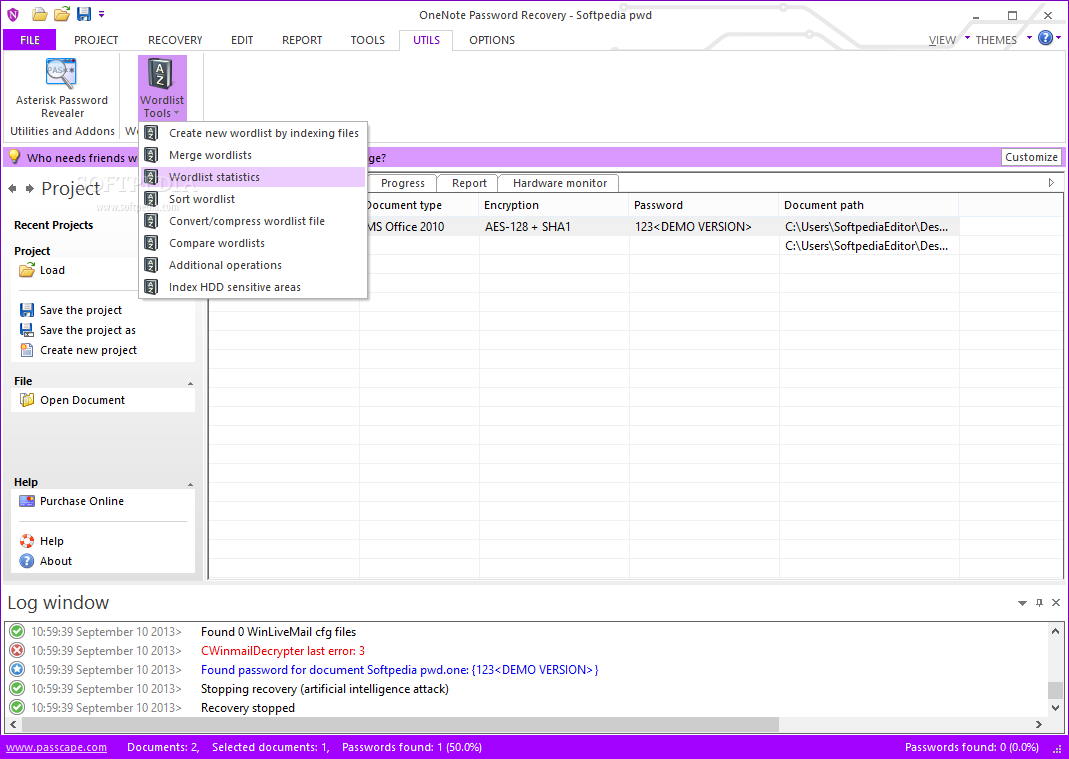
Task: Open the Log window dropdown arrow
Action: coord(1022,604)
